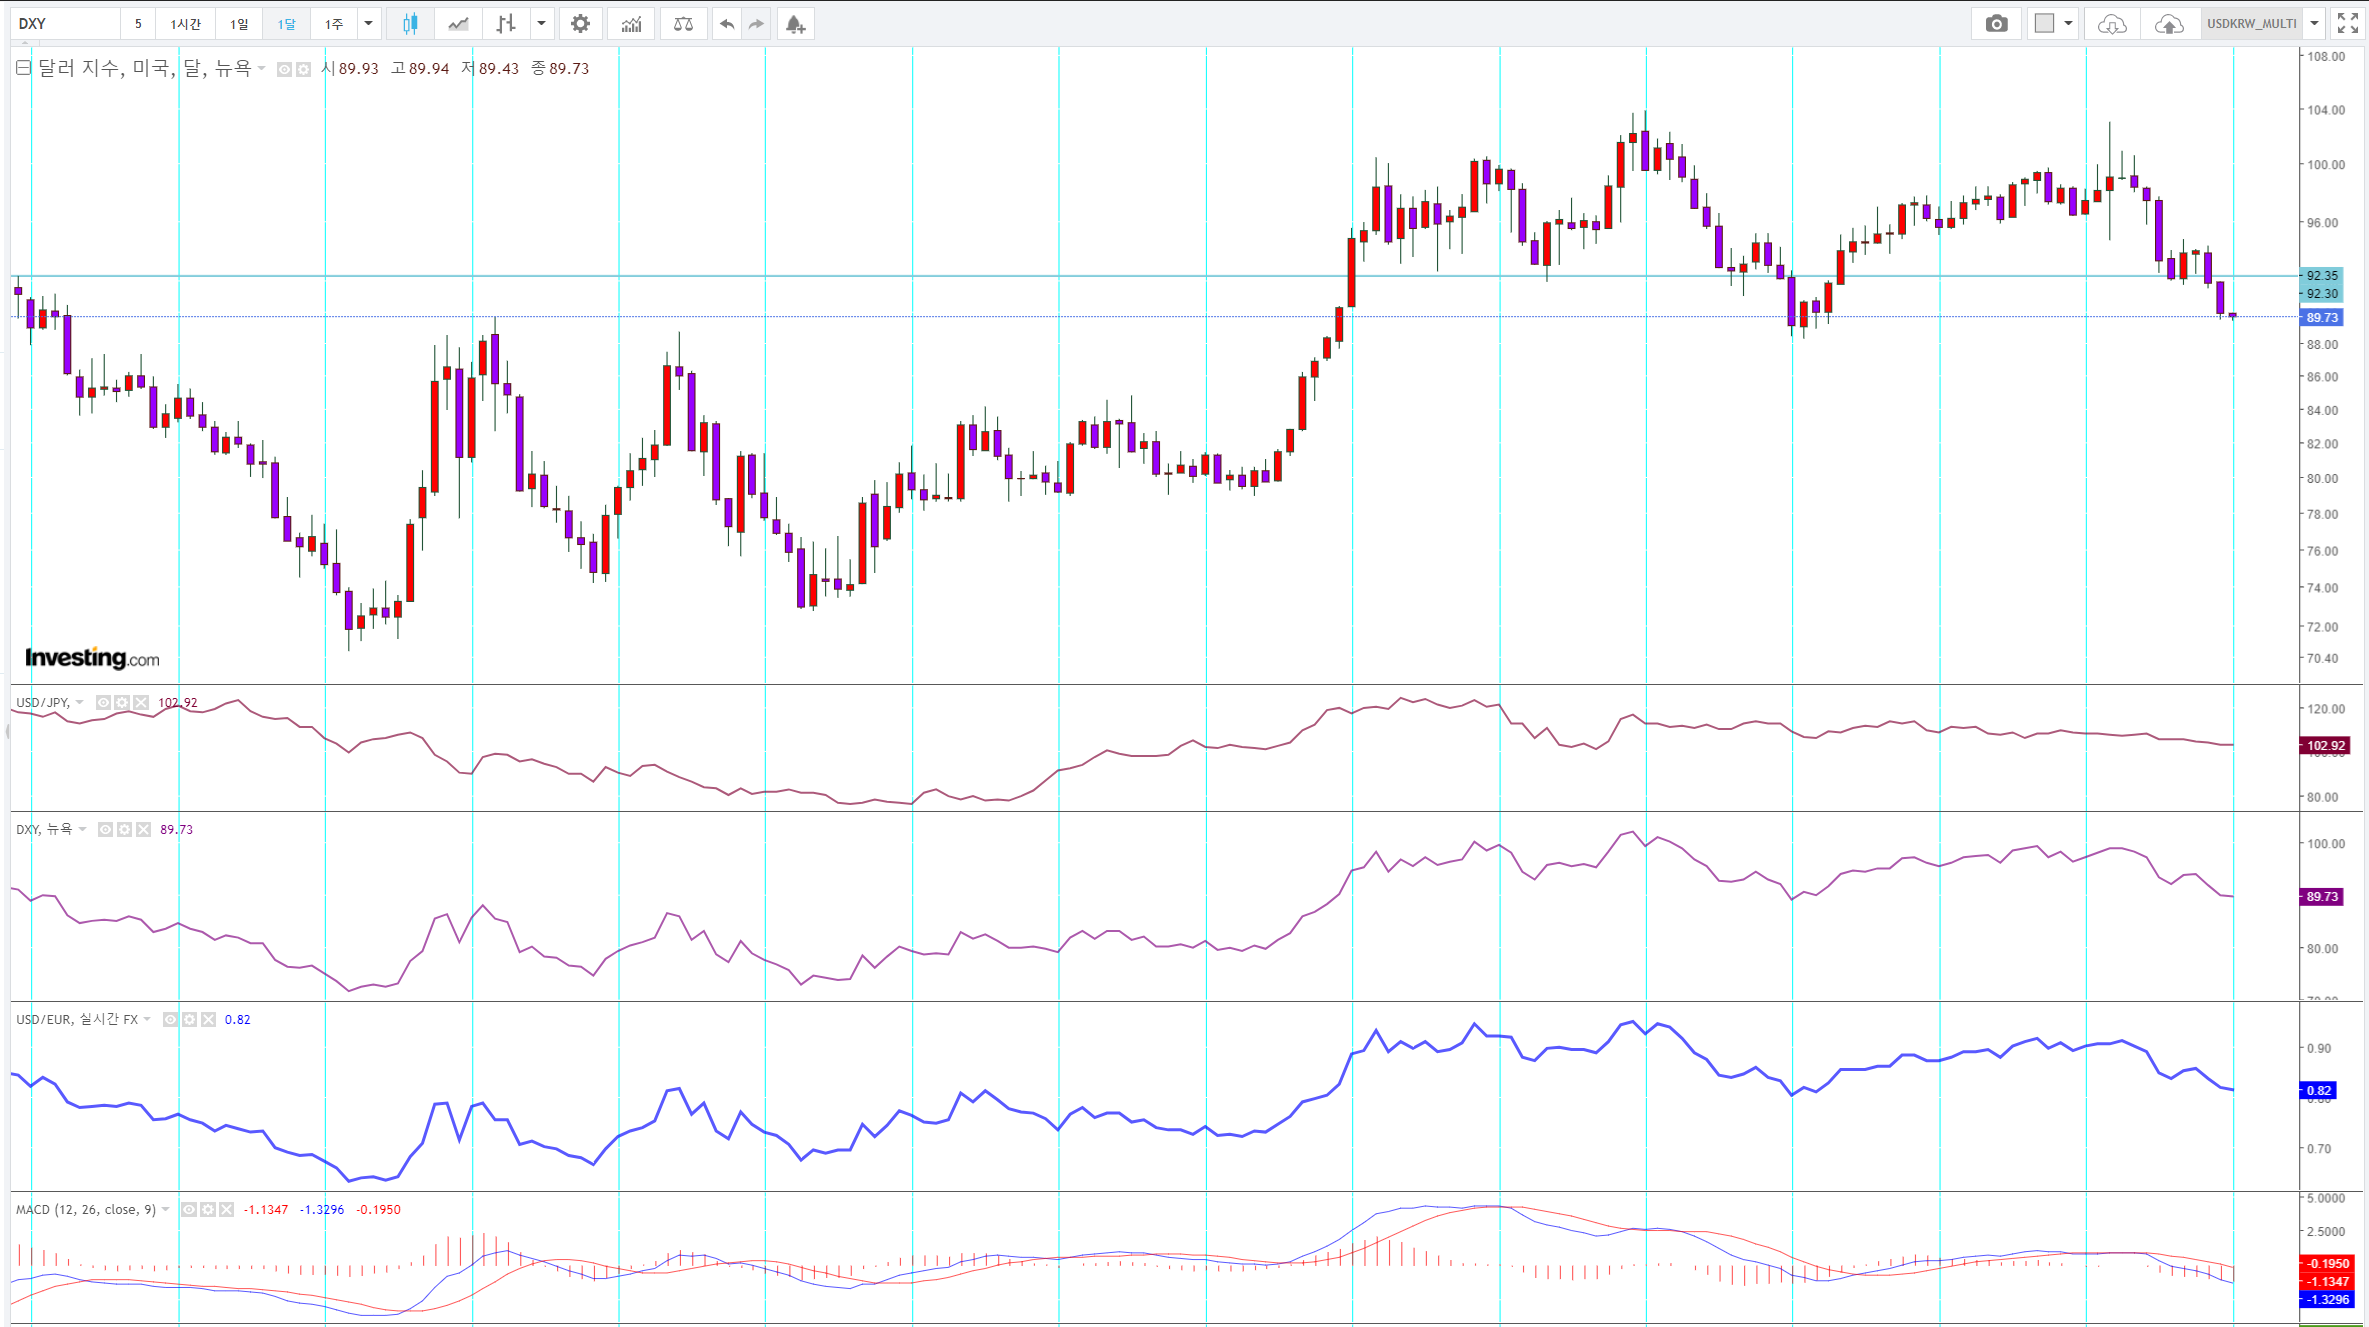Select candlestick chart type icon
Screen dimensions: 2369x1327
coord(410,24)
